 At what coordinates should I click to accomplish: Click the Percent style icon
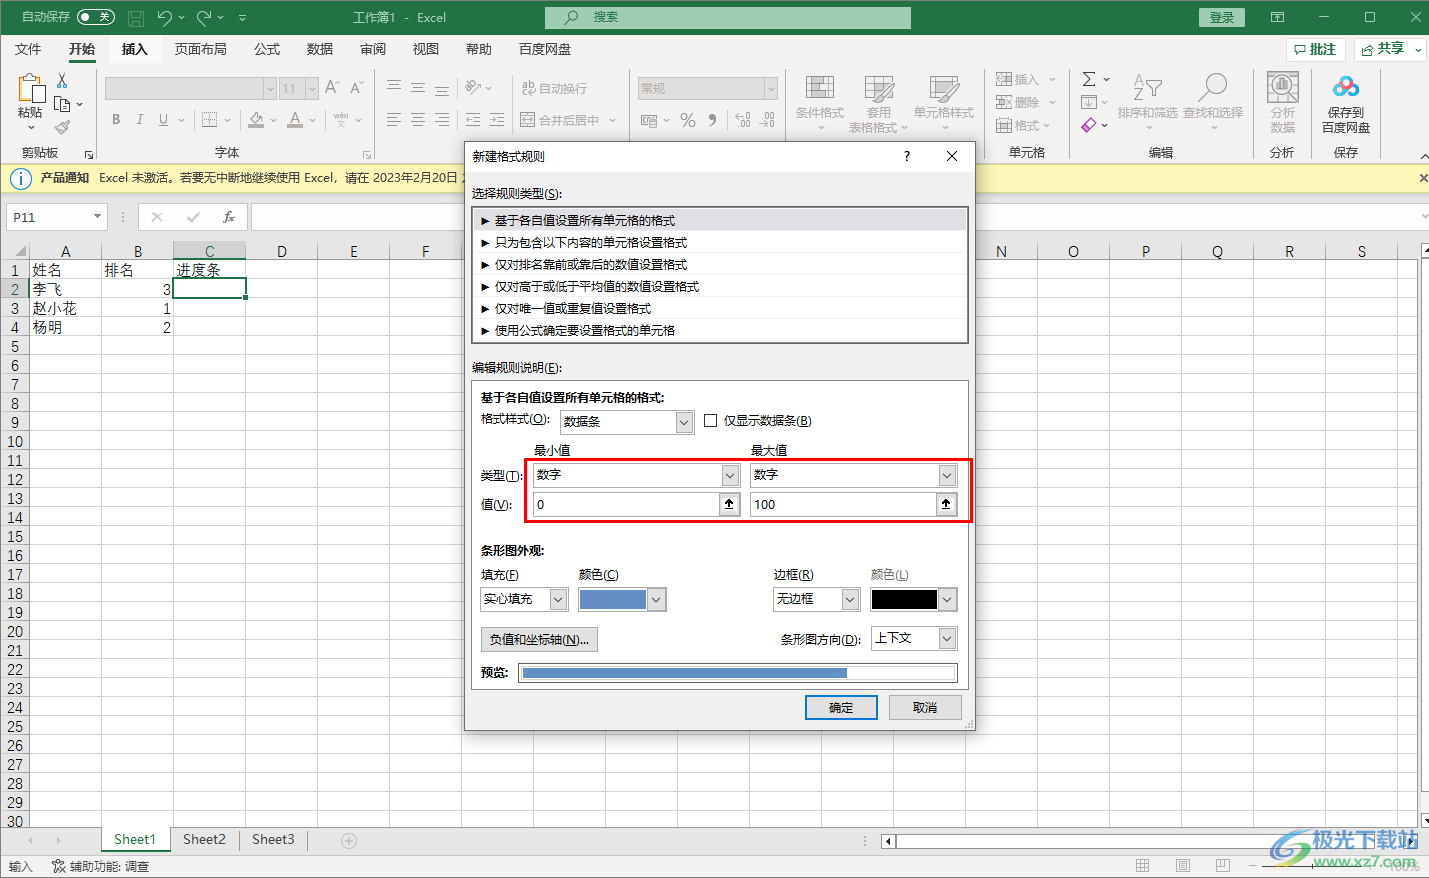coord(688,120)
